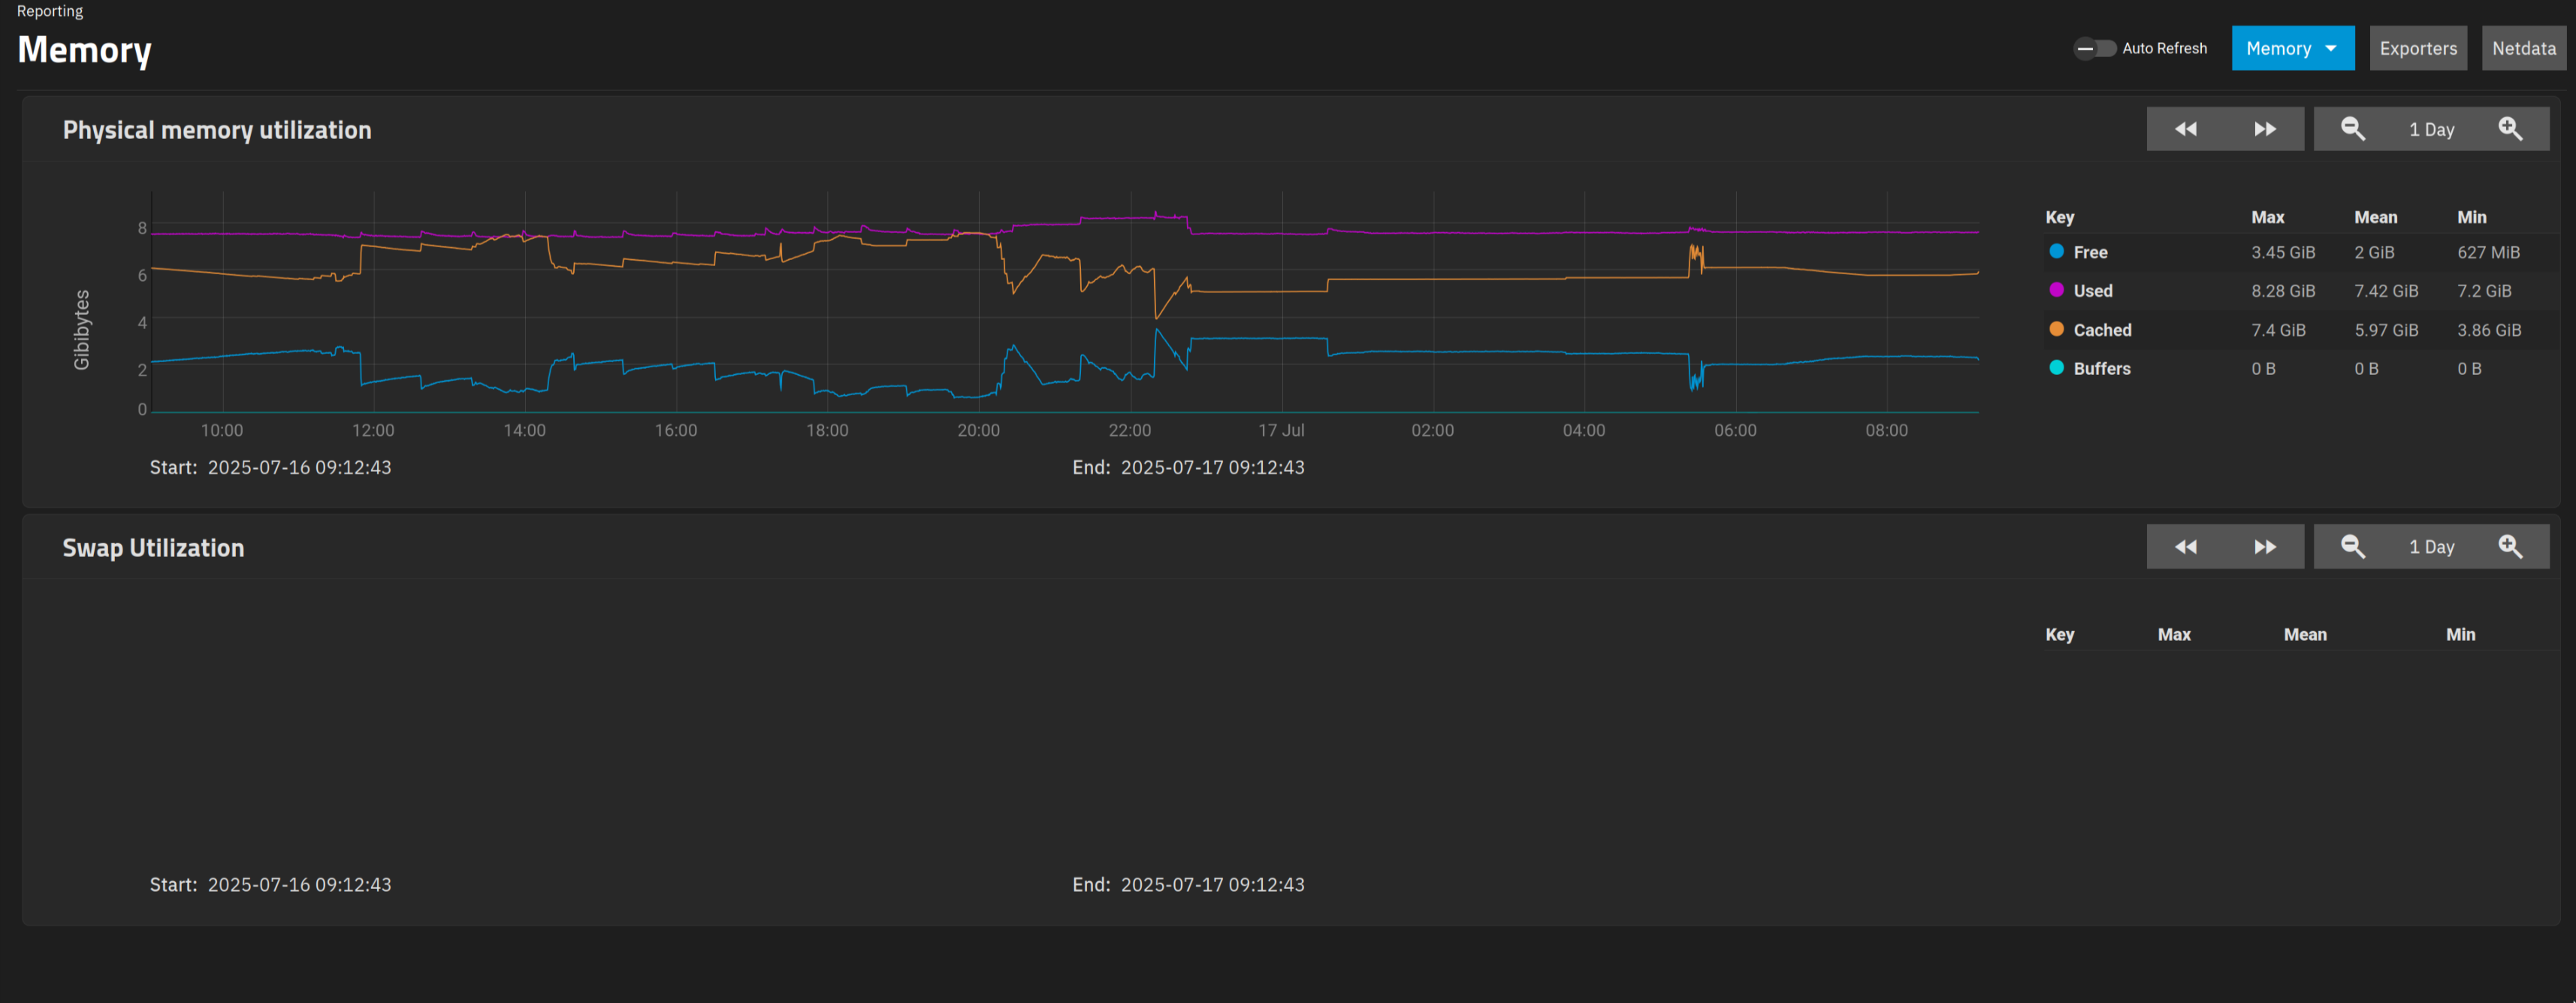Click the 1 Day label of Physical memory chart
Viewport: 2576px width, 1003px height.
(x=2431, y=129)
